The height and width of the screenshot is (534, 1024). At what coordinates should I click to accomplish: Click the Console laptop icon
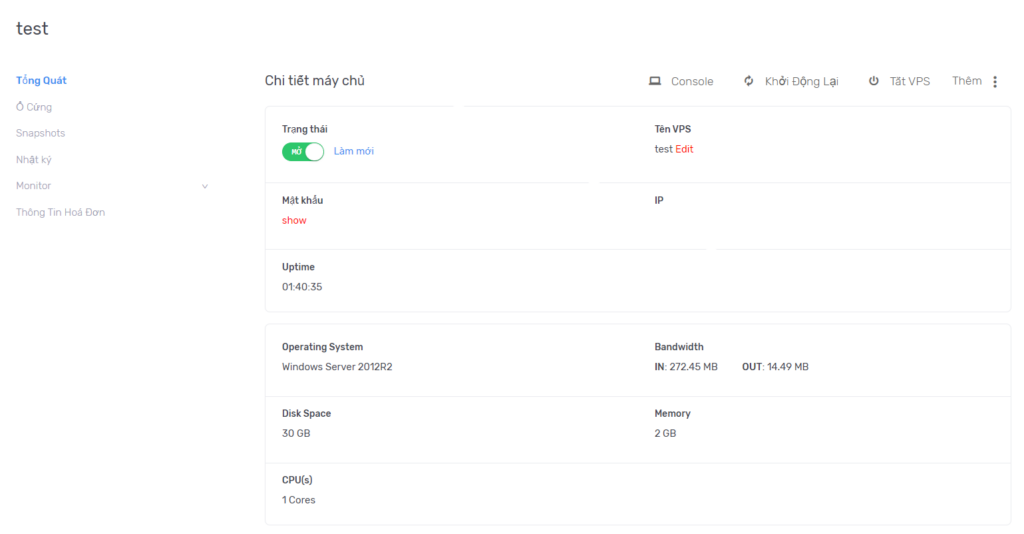pyautogui.click(x=655, y=81)
